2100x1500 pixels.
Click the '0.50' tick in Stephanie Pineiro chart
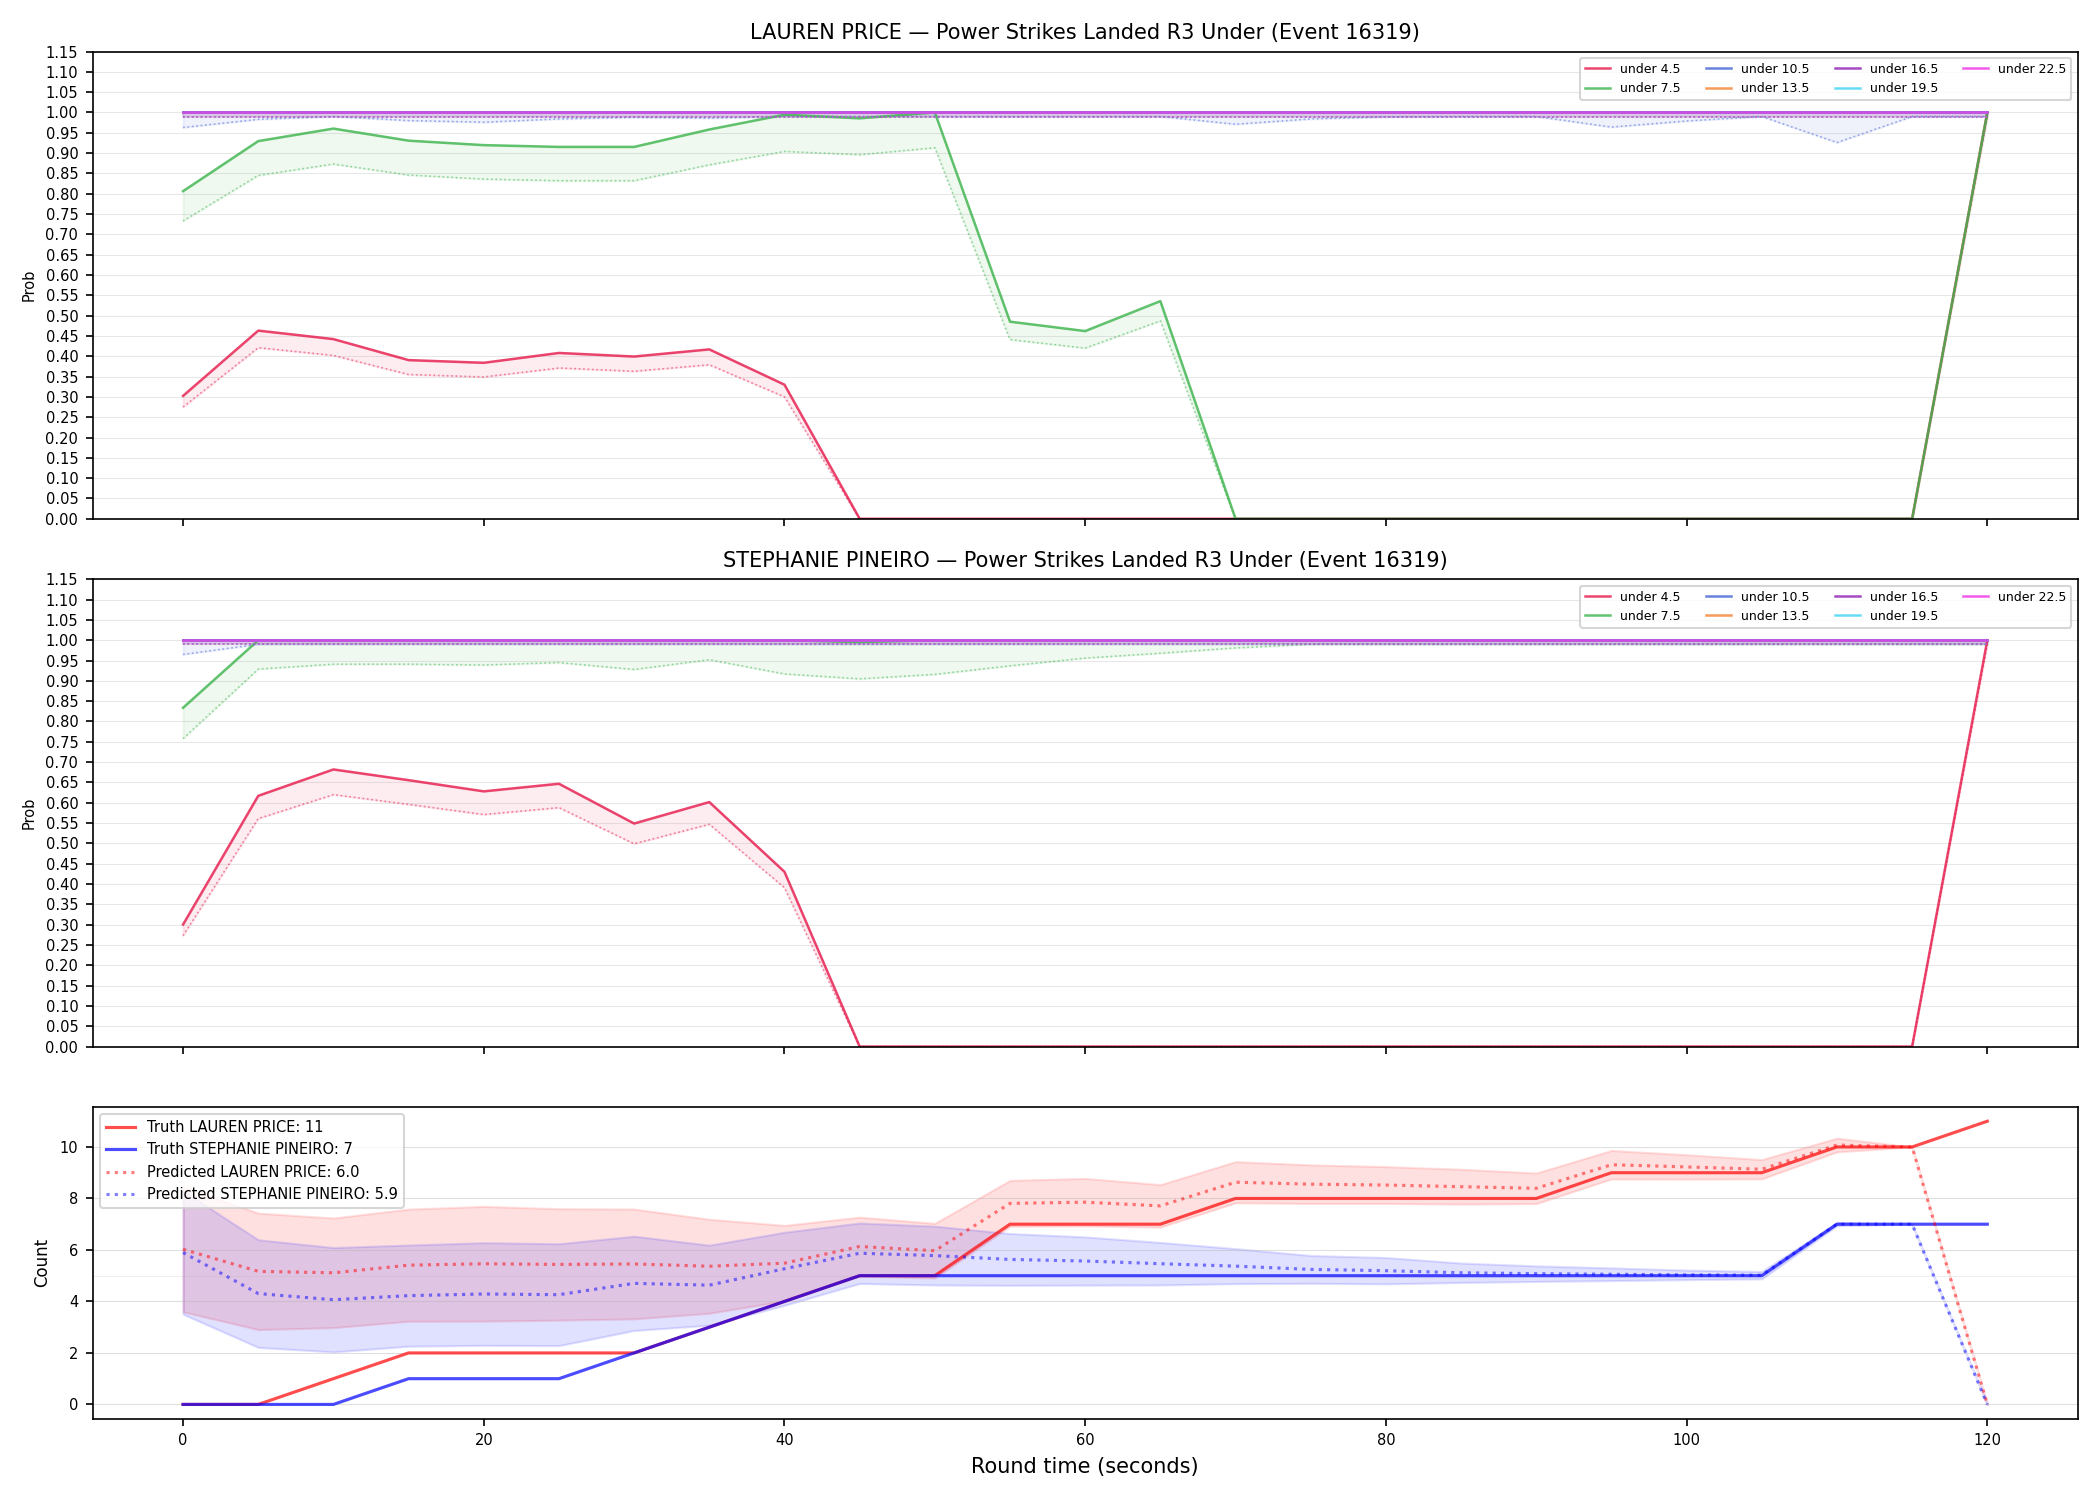point(62,844)
